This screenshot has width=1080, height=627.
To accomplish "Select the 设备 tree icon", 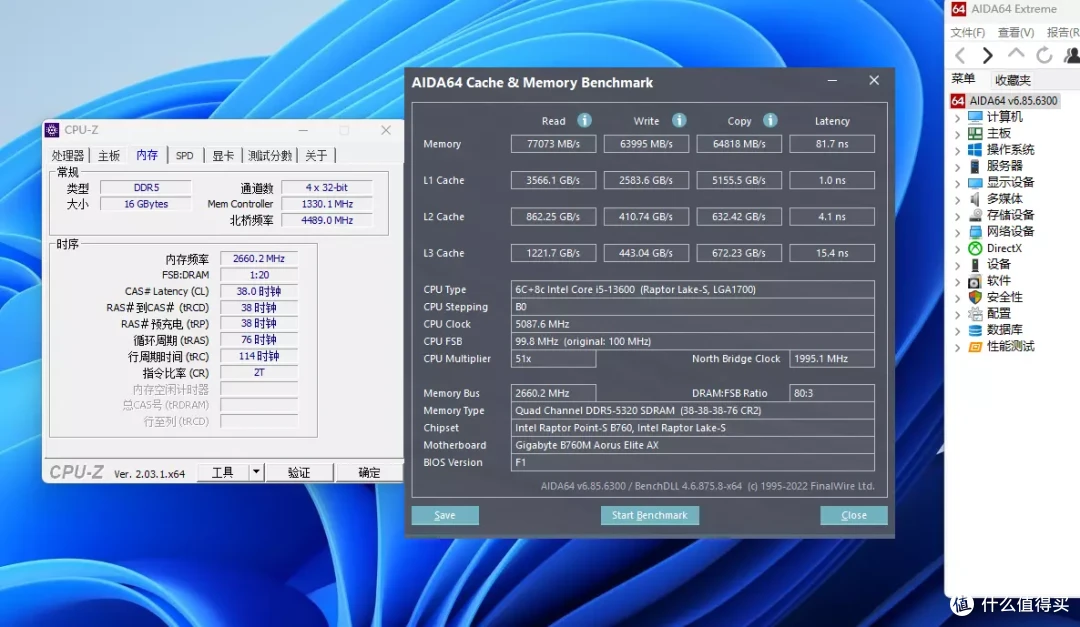I will (x=975, y=265).
